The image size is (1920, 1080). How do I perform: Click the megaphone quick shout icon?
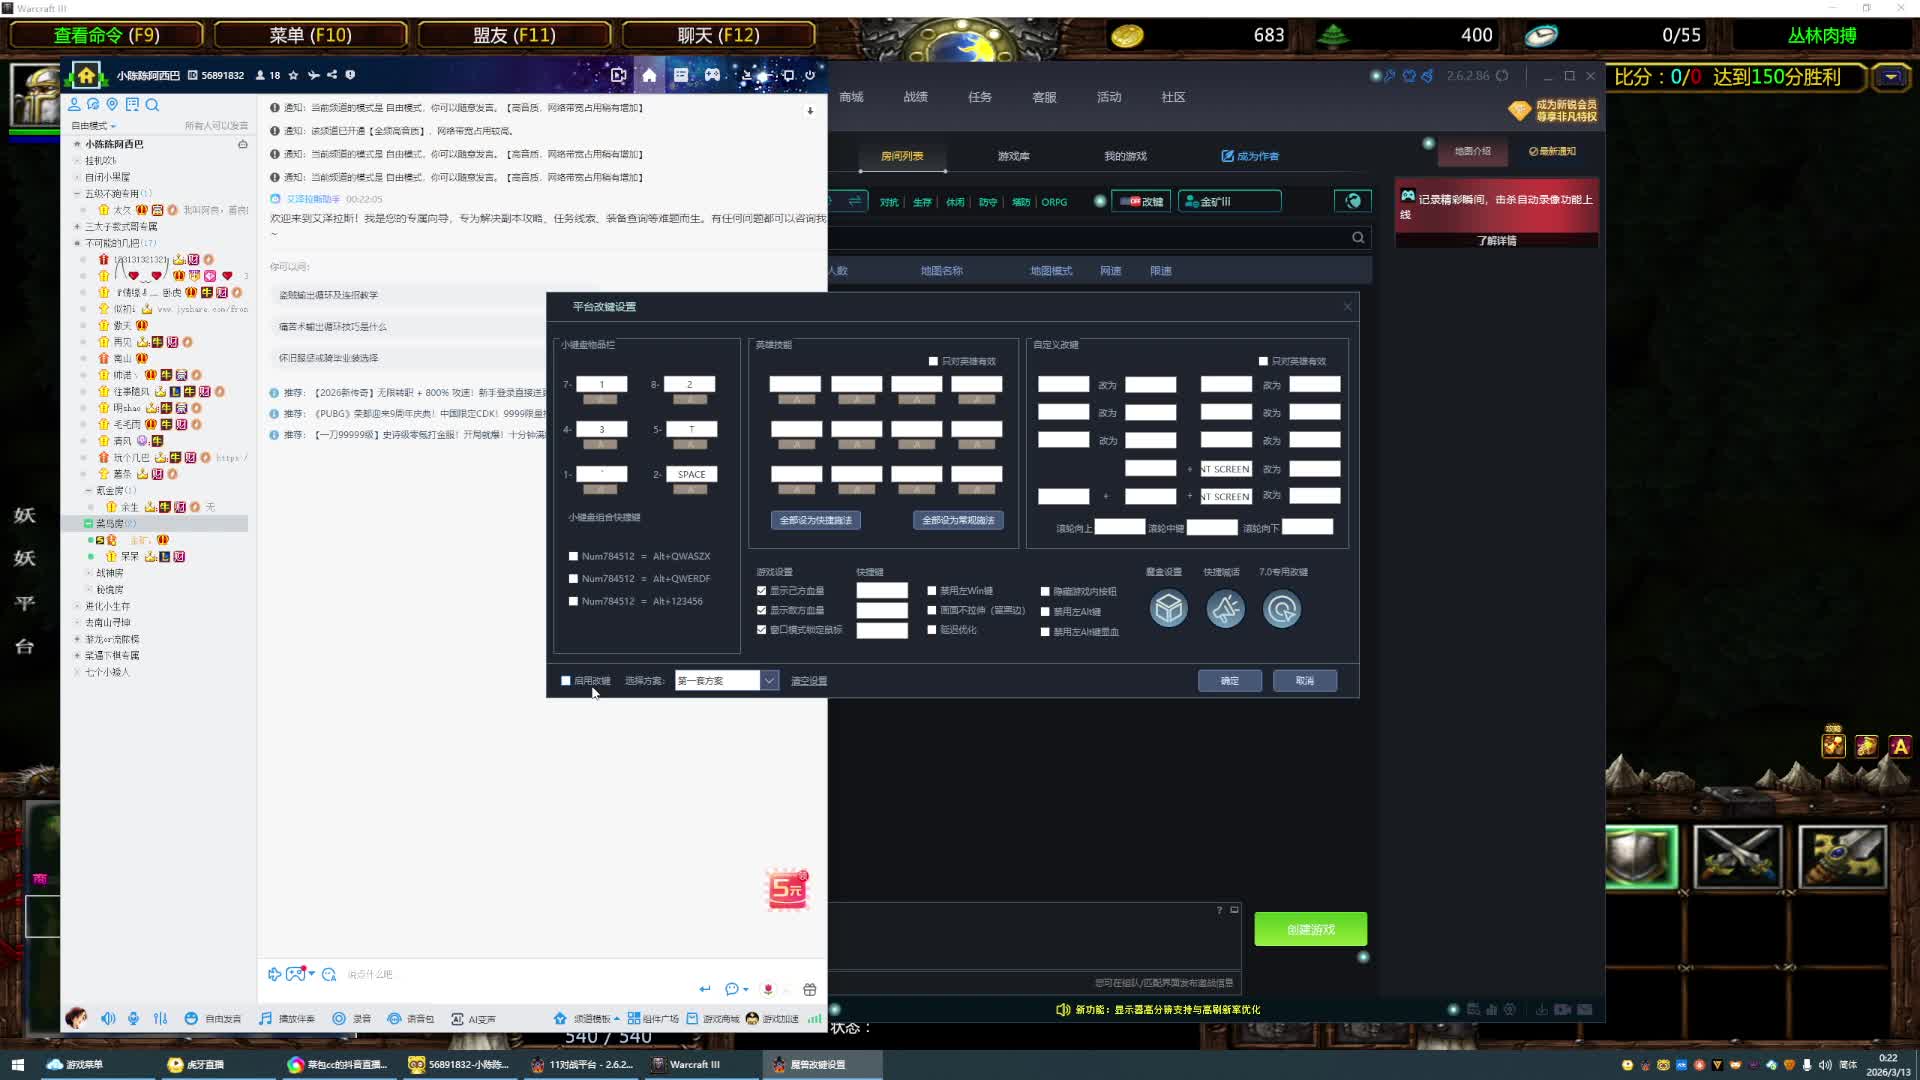coord(1225,608)
